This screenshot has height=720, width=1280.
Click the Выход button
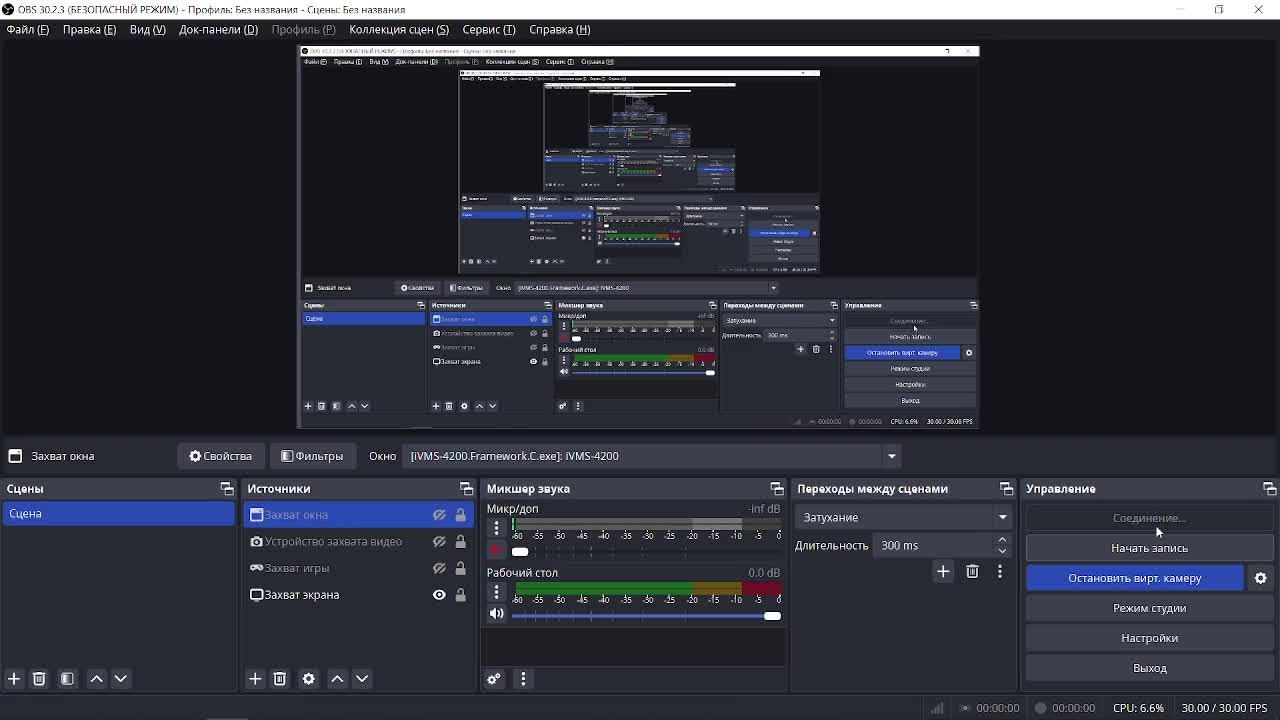[1150, 668]
